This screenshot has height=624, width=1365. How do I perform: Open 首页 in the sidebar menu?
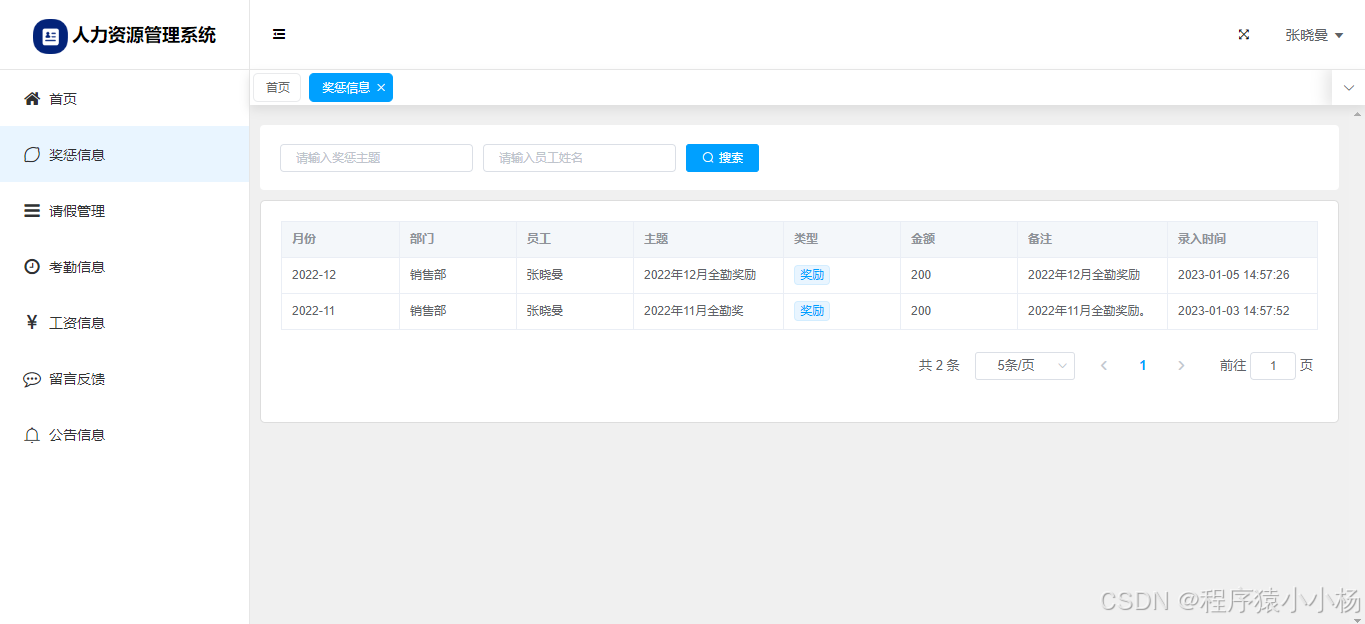[124, 98]
